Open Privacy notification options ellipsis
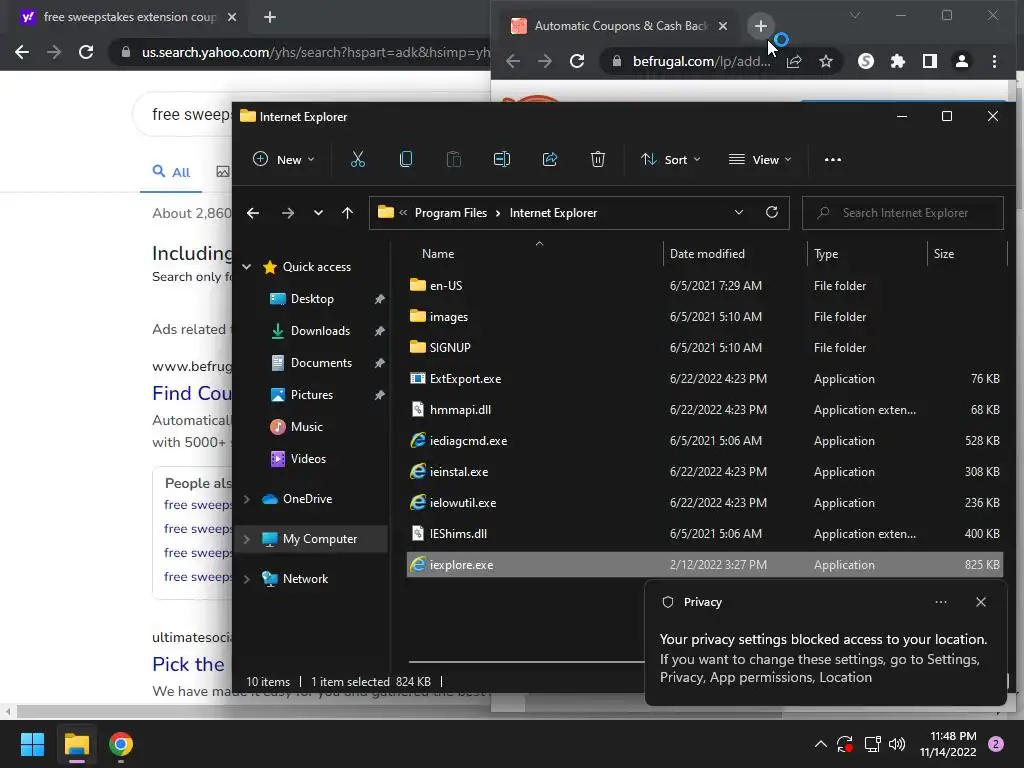This screenshot has height=768, width=1024. (x=941, y=602)
